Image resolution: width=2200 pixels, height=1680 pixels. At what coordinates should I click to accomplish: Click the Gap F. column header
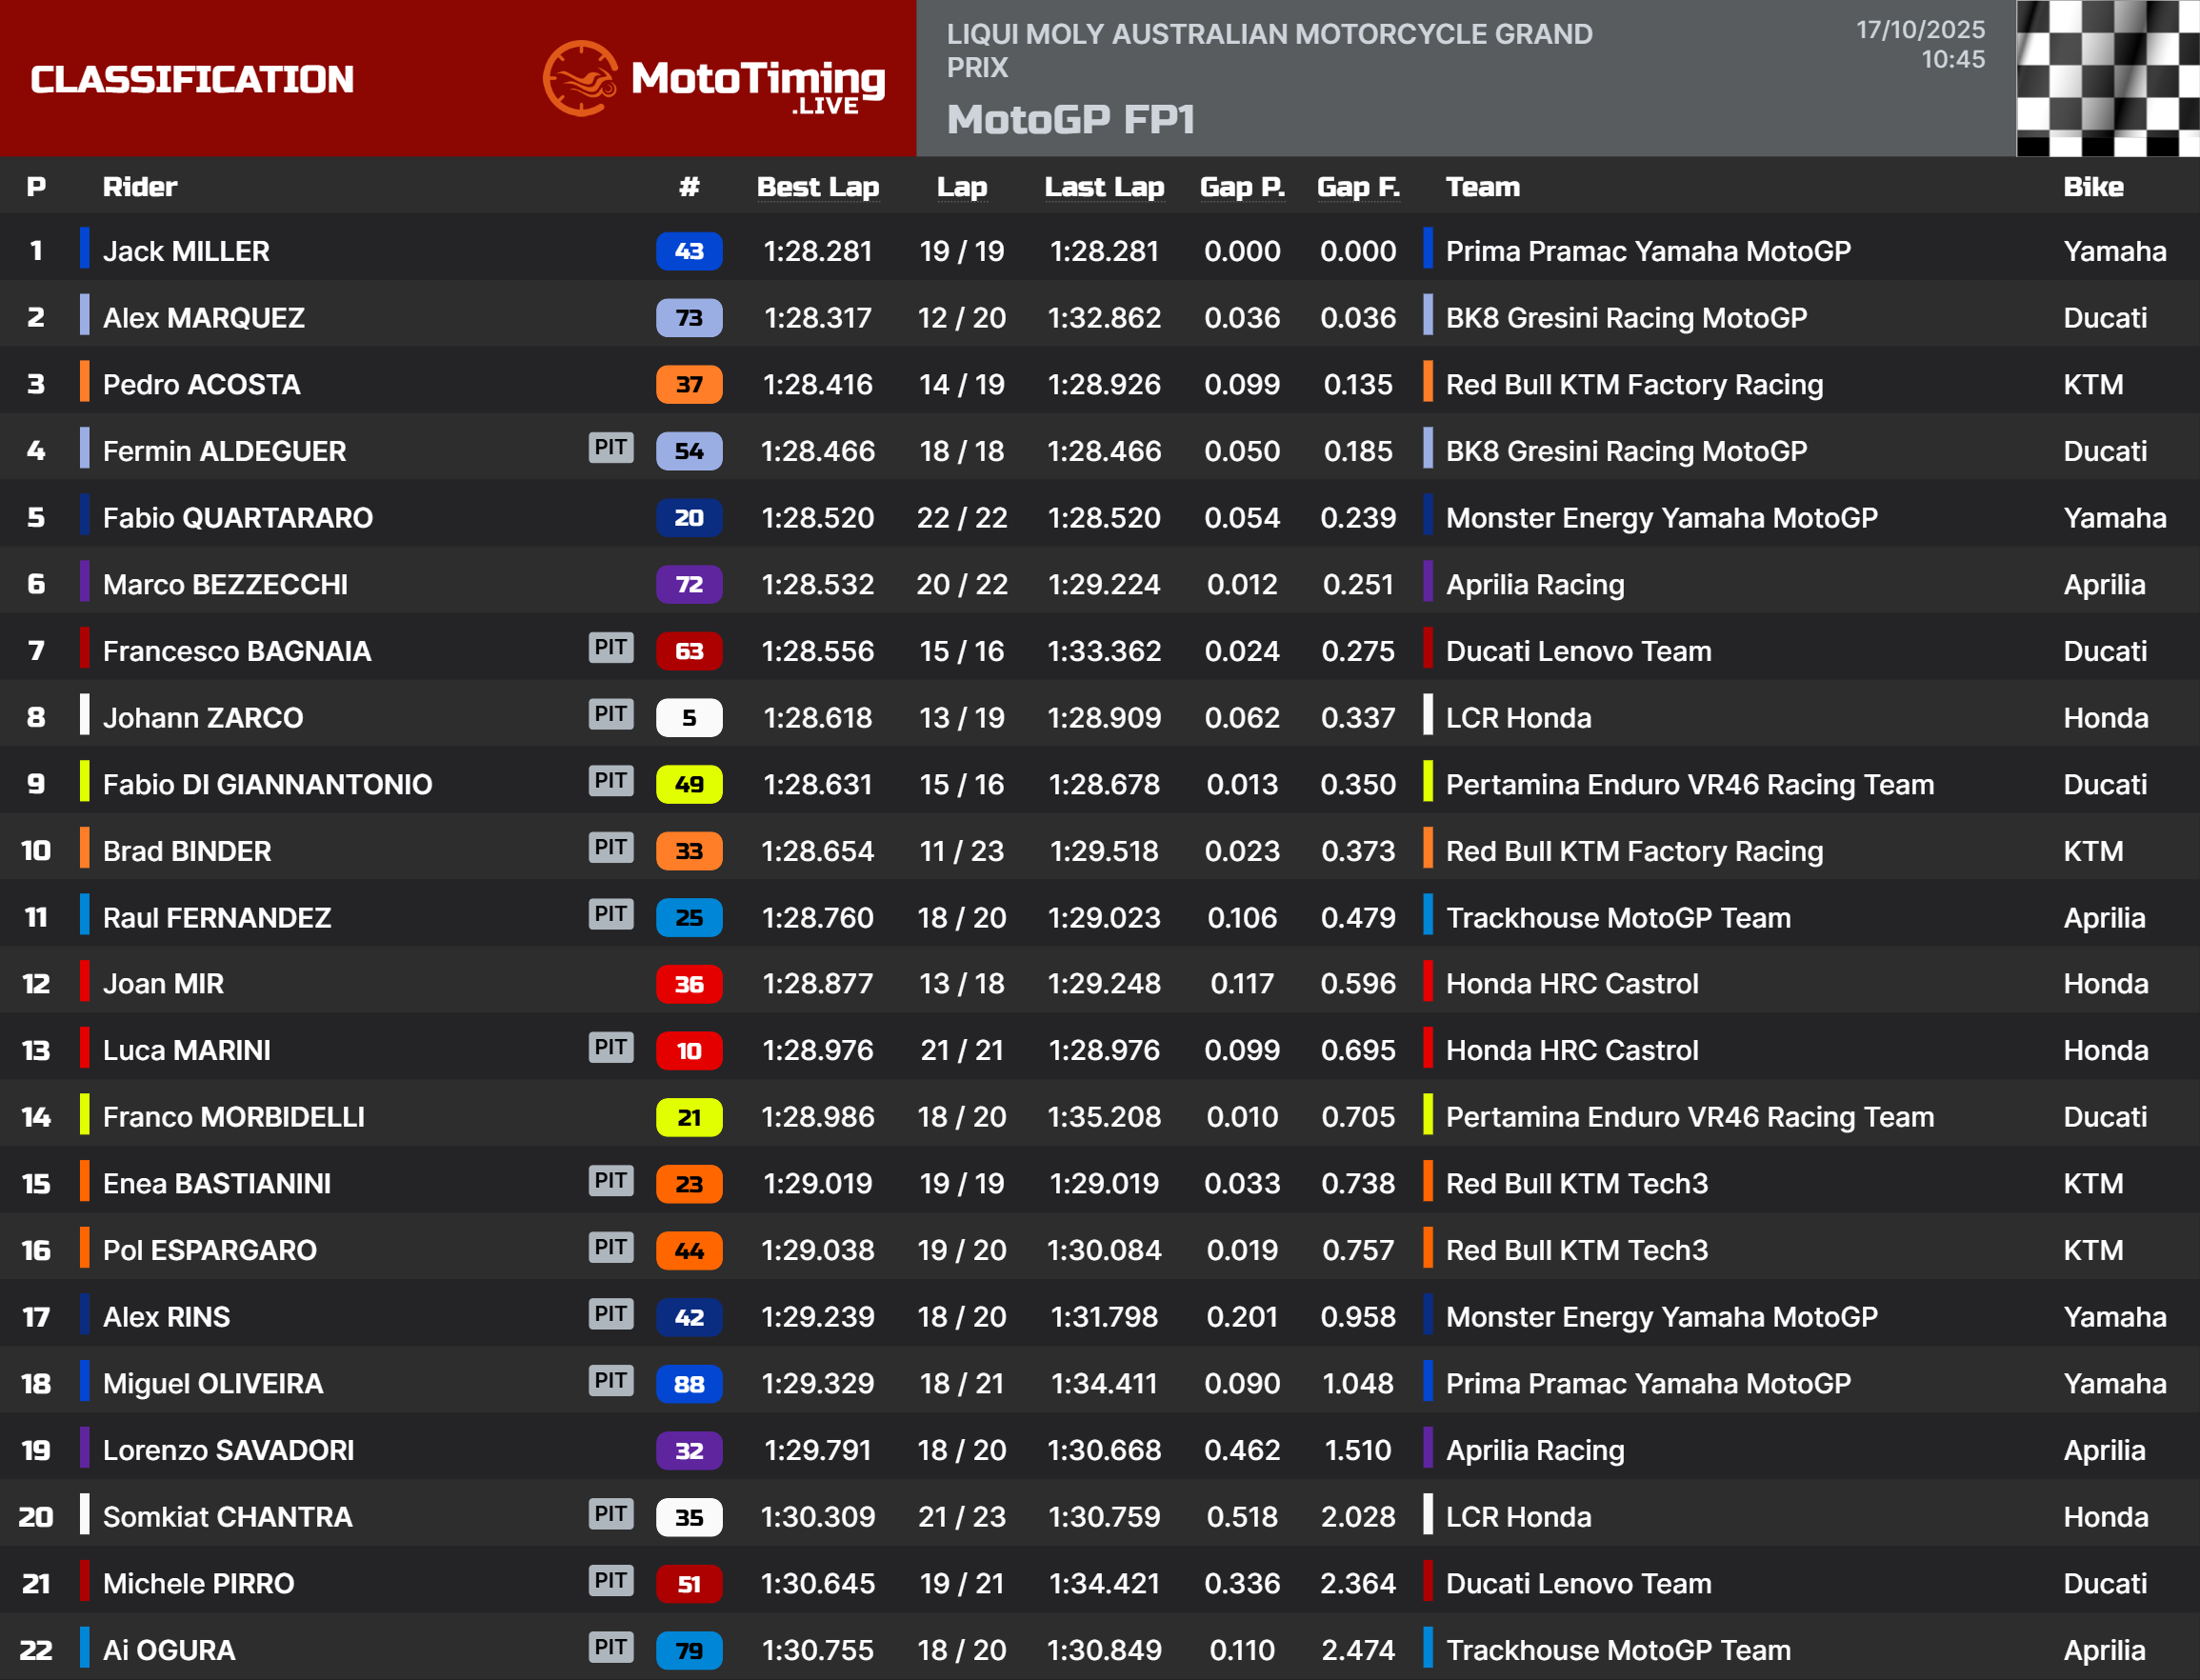point(1357,187)
